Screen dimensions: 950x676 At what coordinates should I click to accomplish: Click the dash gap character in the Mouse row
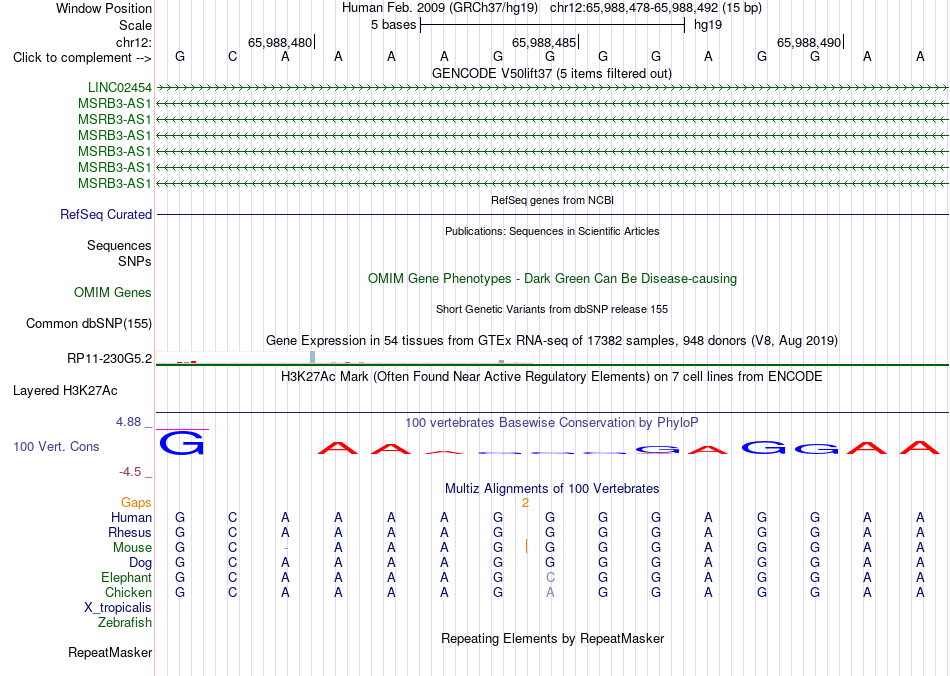(285, 548)
